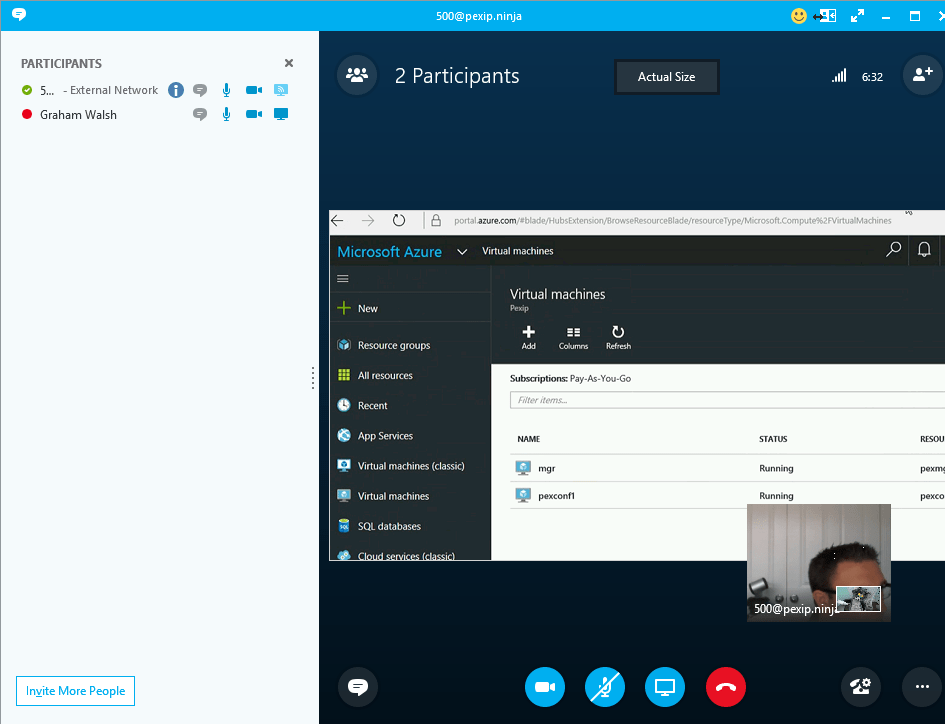Invite more people via add-participant icon

click(922, 75)
